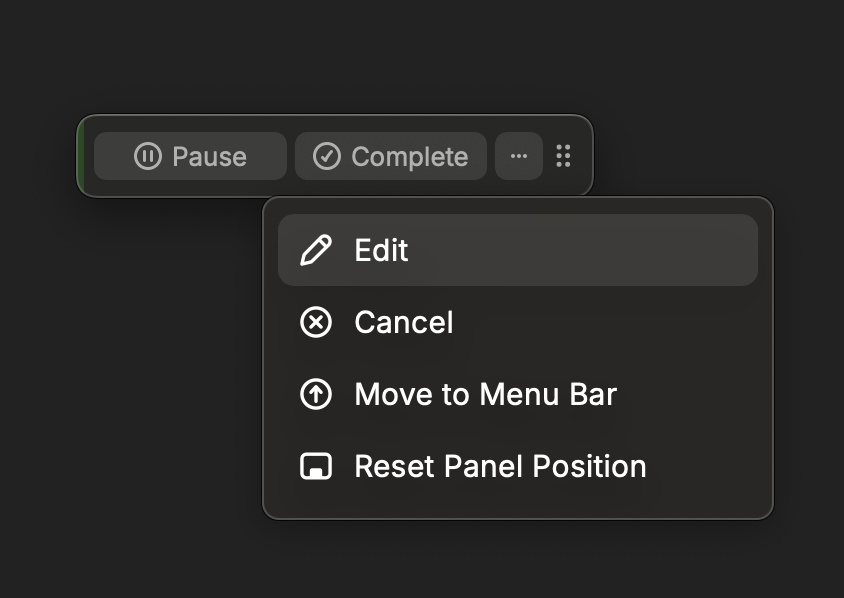
Task: Click the pause icon in the floating panel
Action: 147,157
